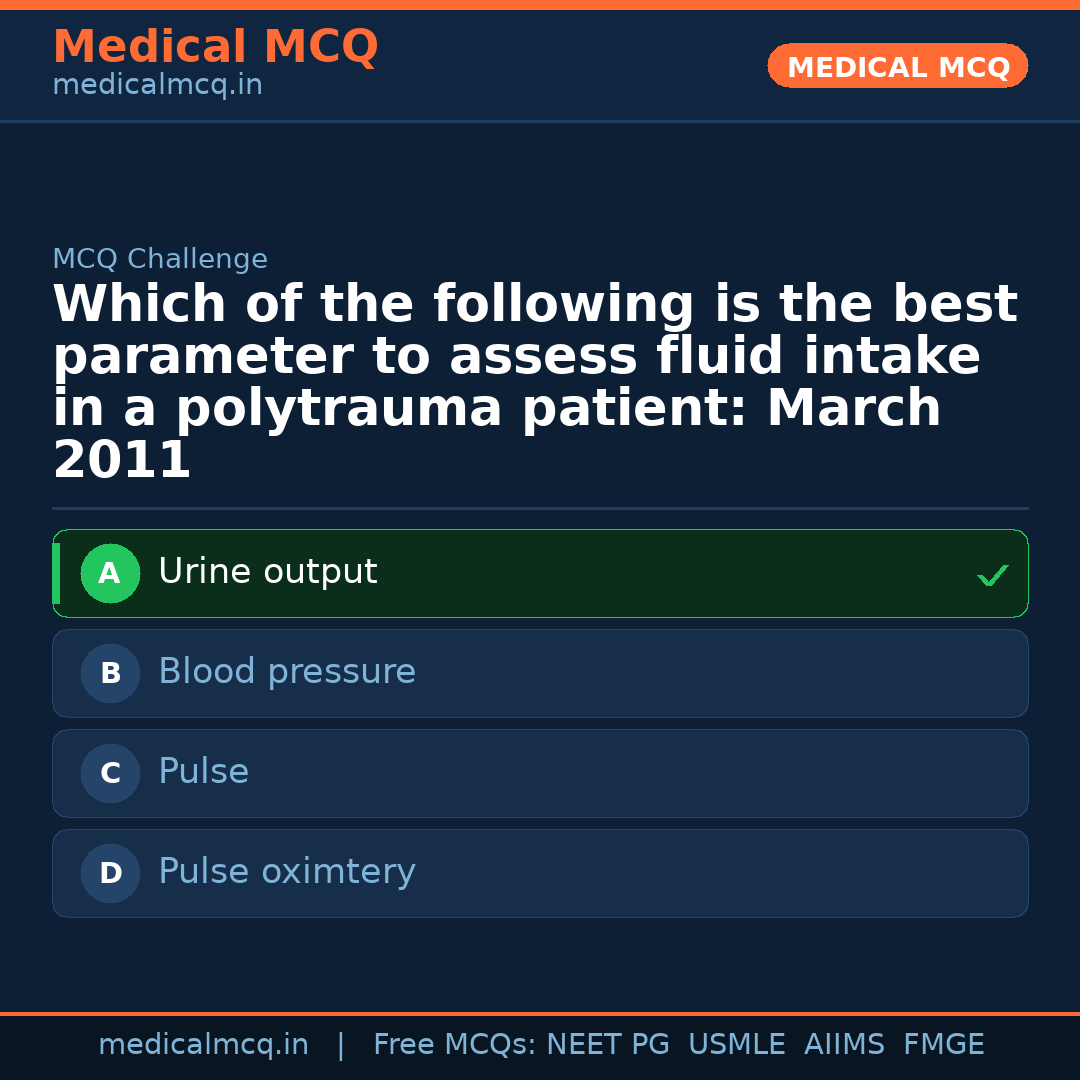
Task: Open the NEET PG section in the footer
Action: (x=608, y=1044)
